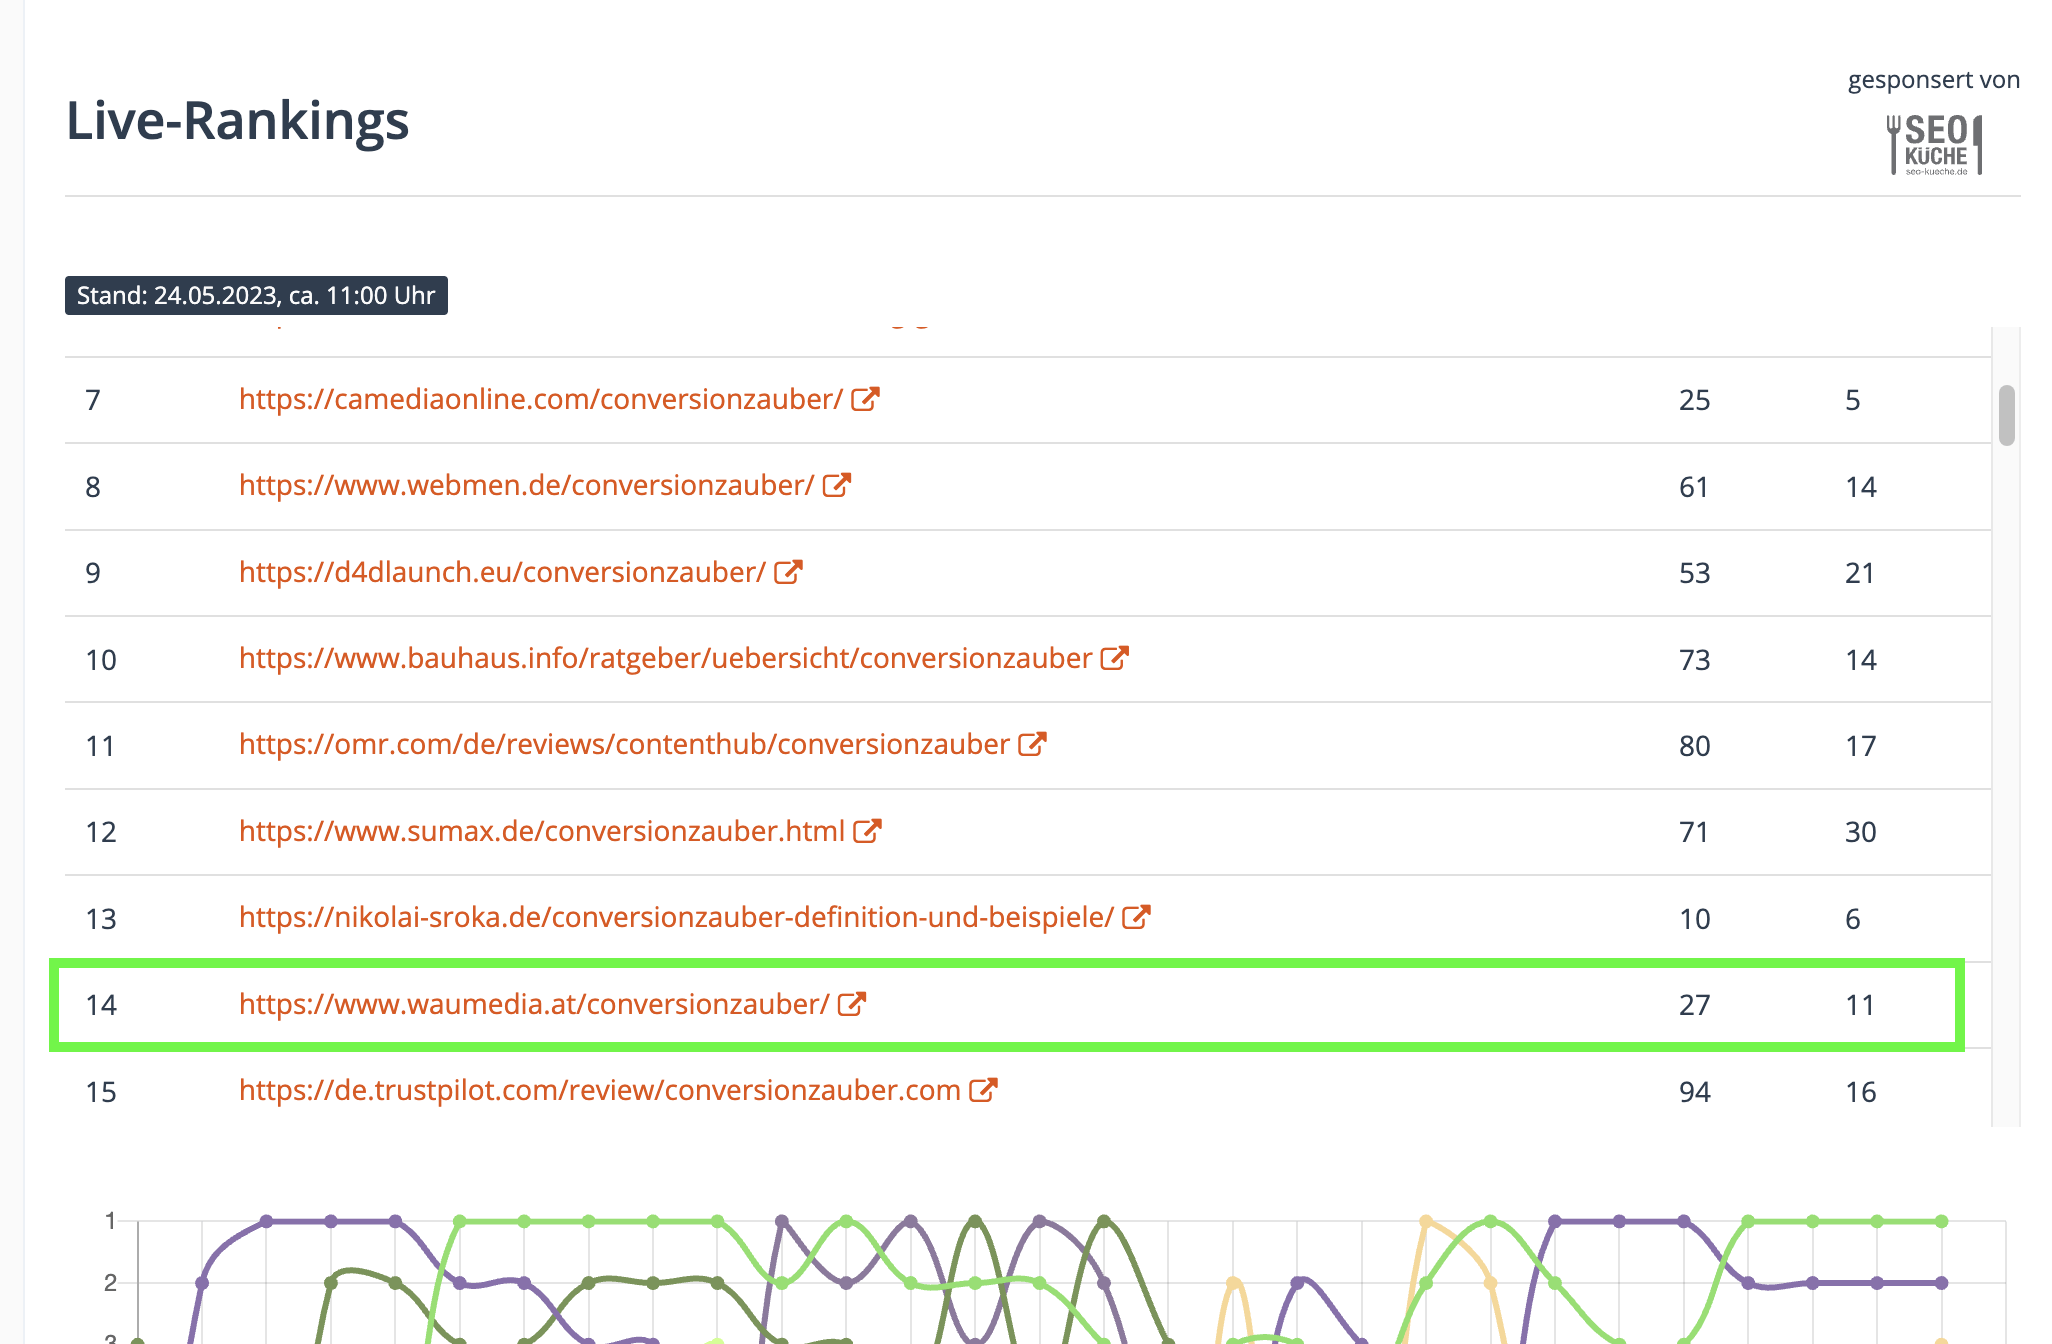Click rank number 10 in first column
This screenshot has width=2052, height=1344.
point(101,660)
